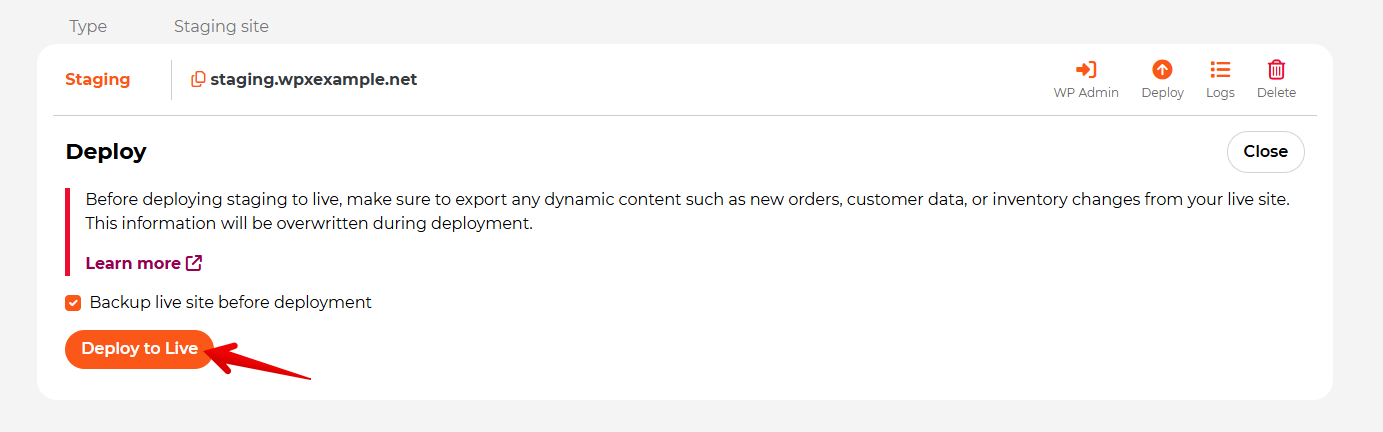Open the Logs list icon

[1220, 69]
